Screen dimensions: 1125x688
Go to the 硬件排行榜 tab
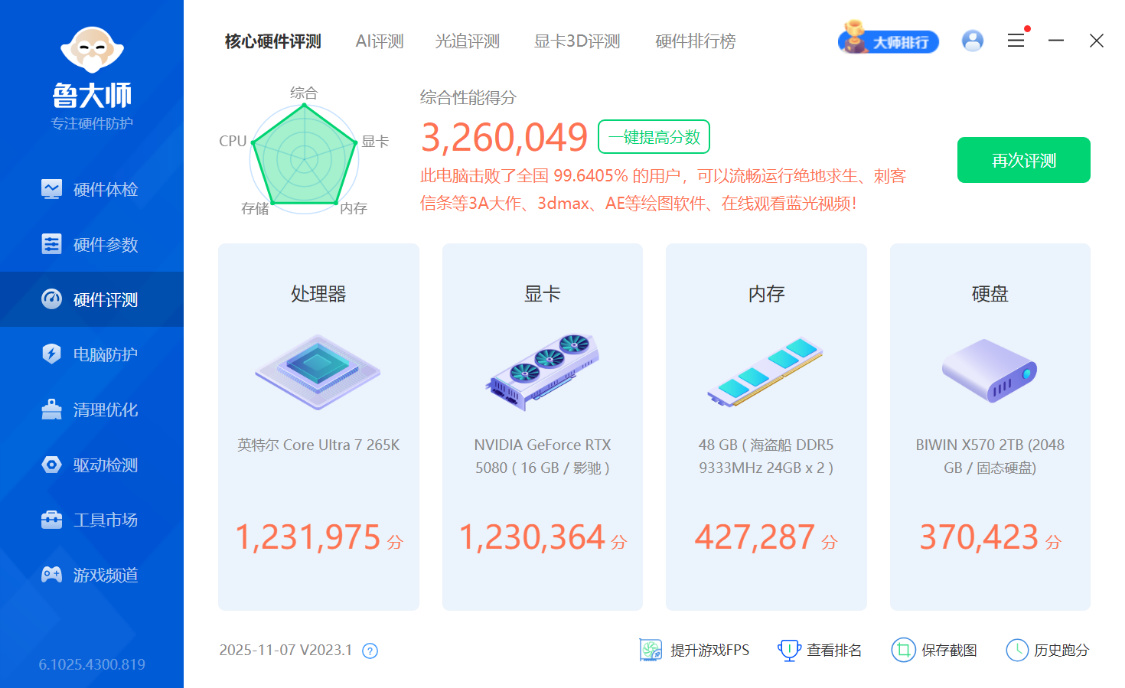tap(695, 42)
